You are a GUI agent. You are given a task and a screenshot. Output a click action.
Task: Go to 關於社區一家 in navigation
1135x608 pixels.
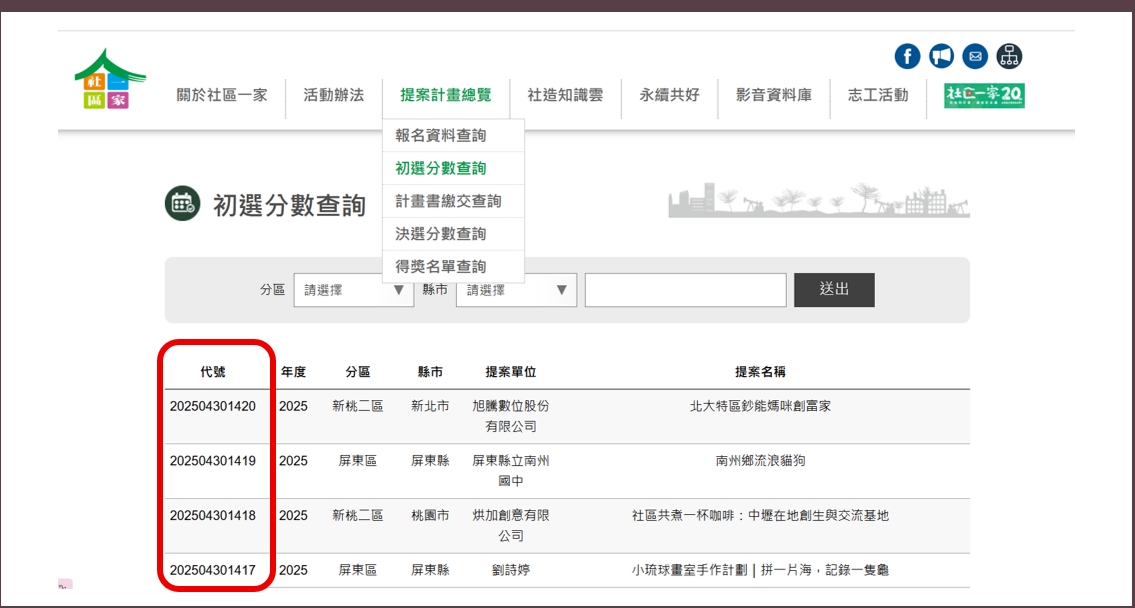(222, 95)
